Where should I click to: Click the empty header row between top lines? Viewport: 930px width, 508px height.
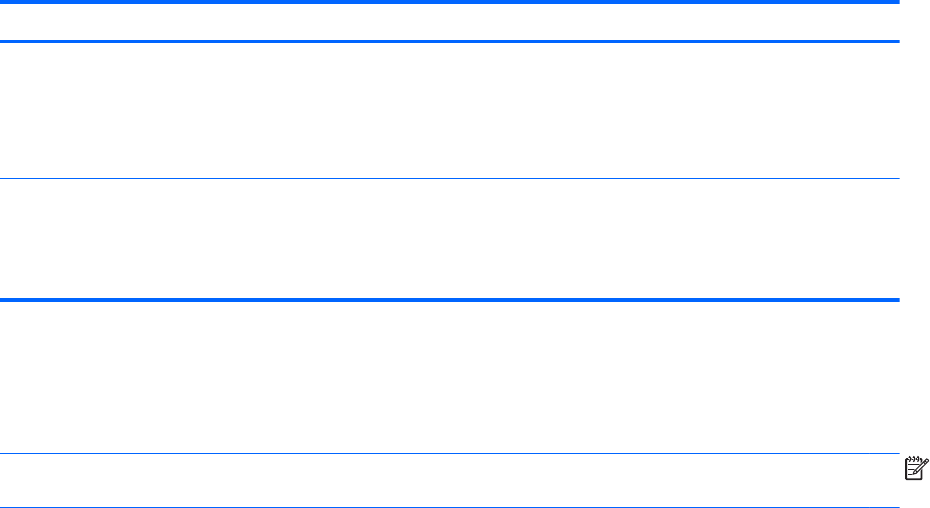[x=450, y=22]
